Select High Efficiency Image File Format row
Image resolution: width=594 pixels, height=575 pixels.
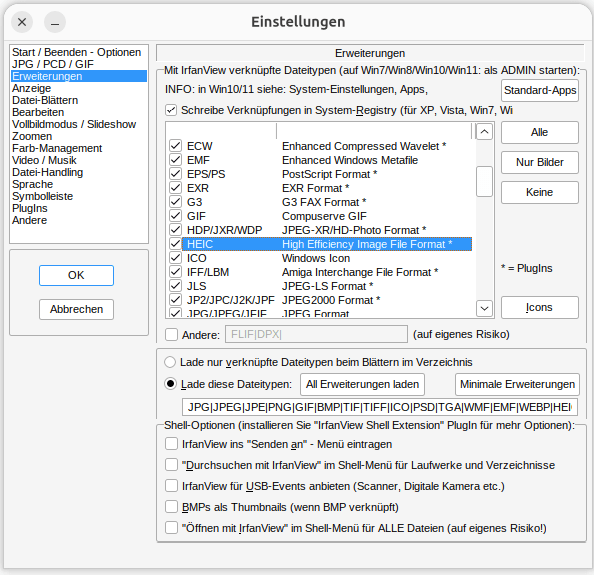(327, 244)
